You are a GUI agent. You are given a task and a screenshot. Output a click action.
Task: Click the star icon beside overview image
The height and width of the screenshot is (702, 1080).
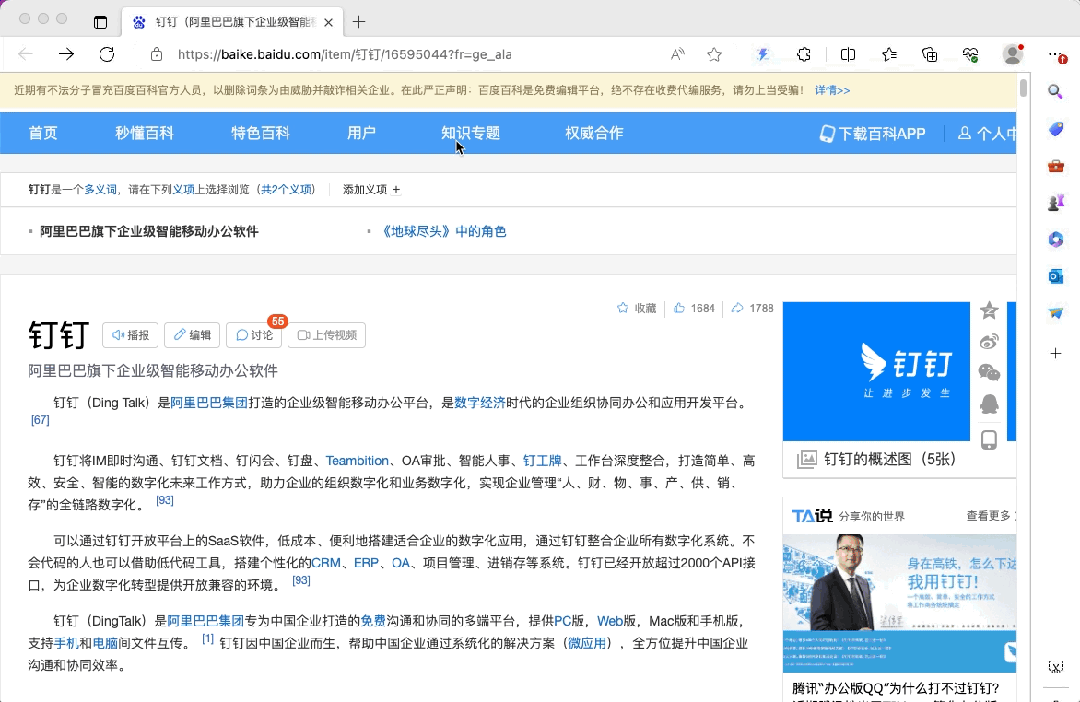(989, 311)
